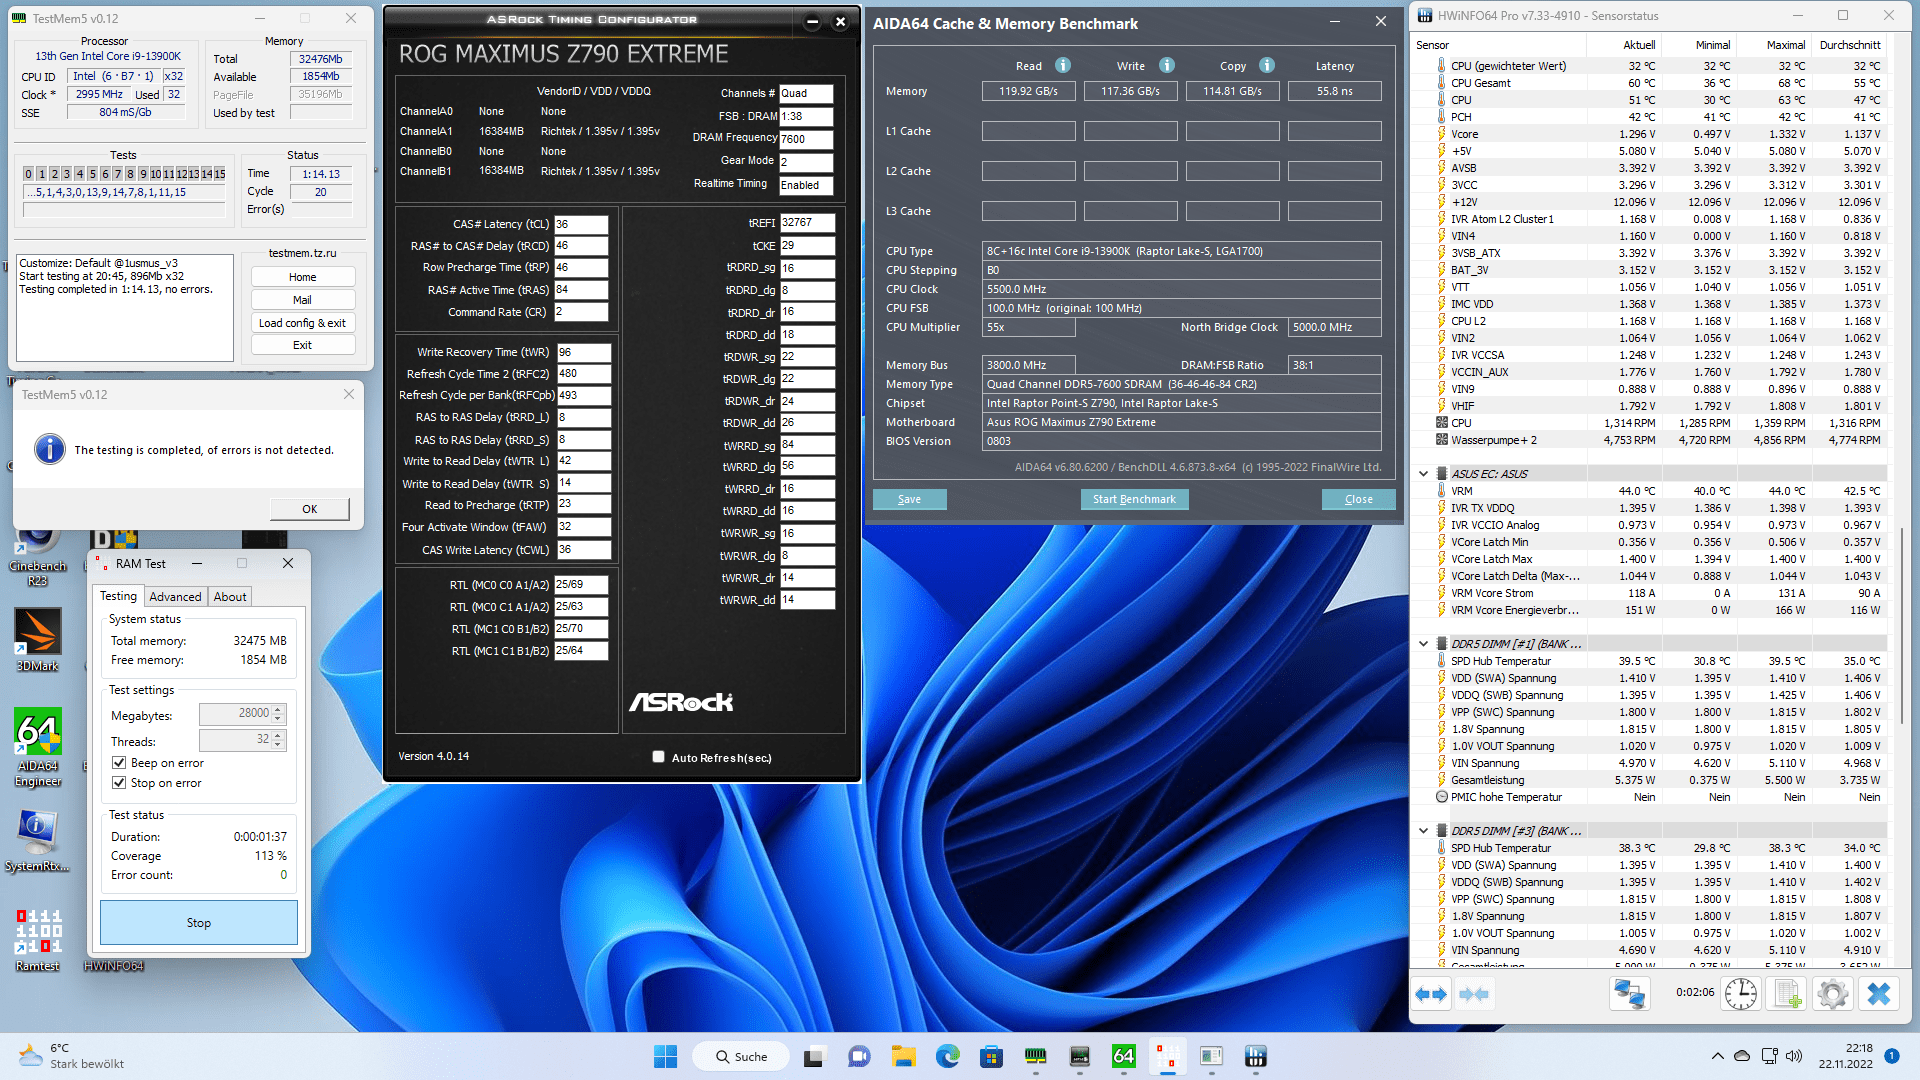This screenshot has width=1920, height=1080.
Task: Click Stop button in RAM Test
Action: (x=199, y=923)
